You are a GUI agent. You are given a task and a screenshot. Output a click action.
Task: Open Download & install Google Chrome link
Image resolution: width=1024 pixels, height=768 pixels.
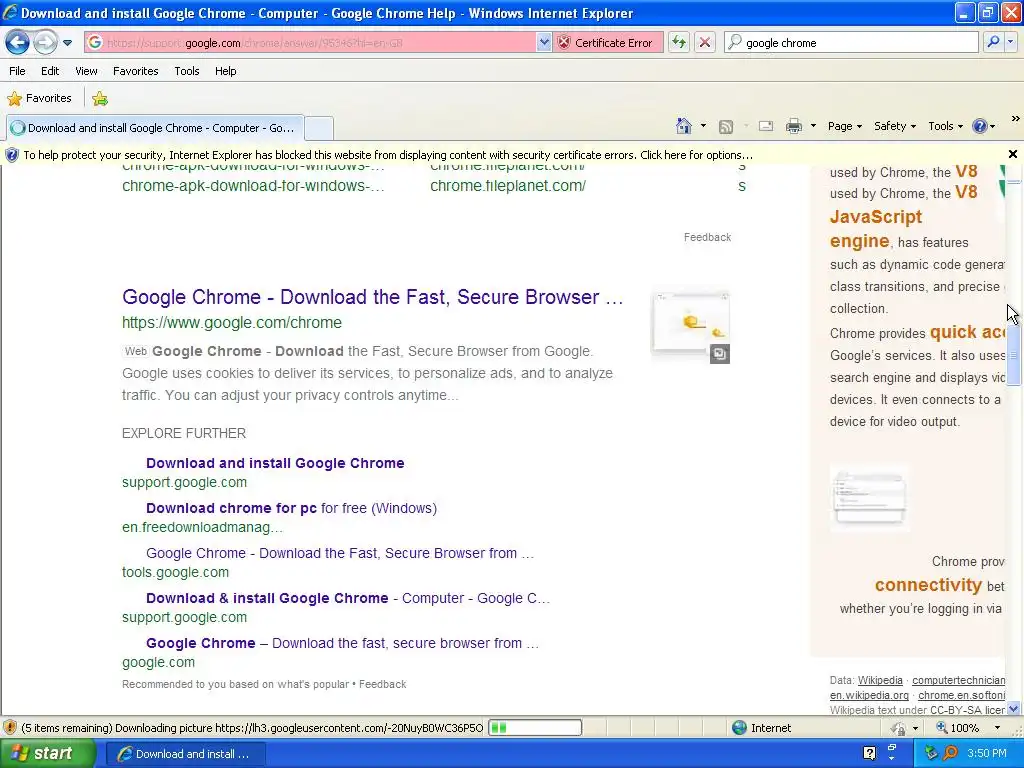pos(348,598)
